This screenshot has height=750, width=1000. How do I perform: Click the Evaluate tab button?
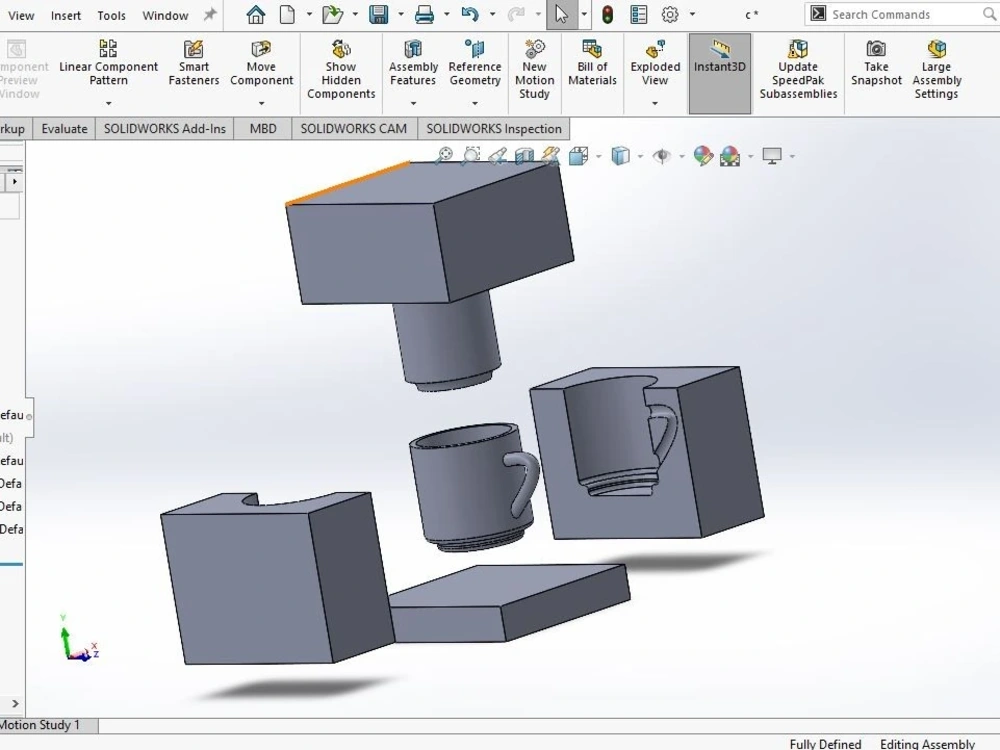[63, 128]
